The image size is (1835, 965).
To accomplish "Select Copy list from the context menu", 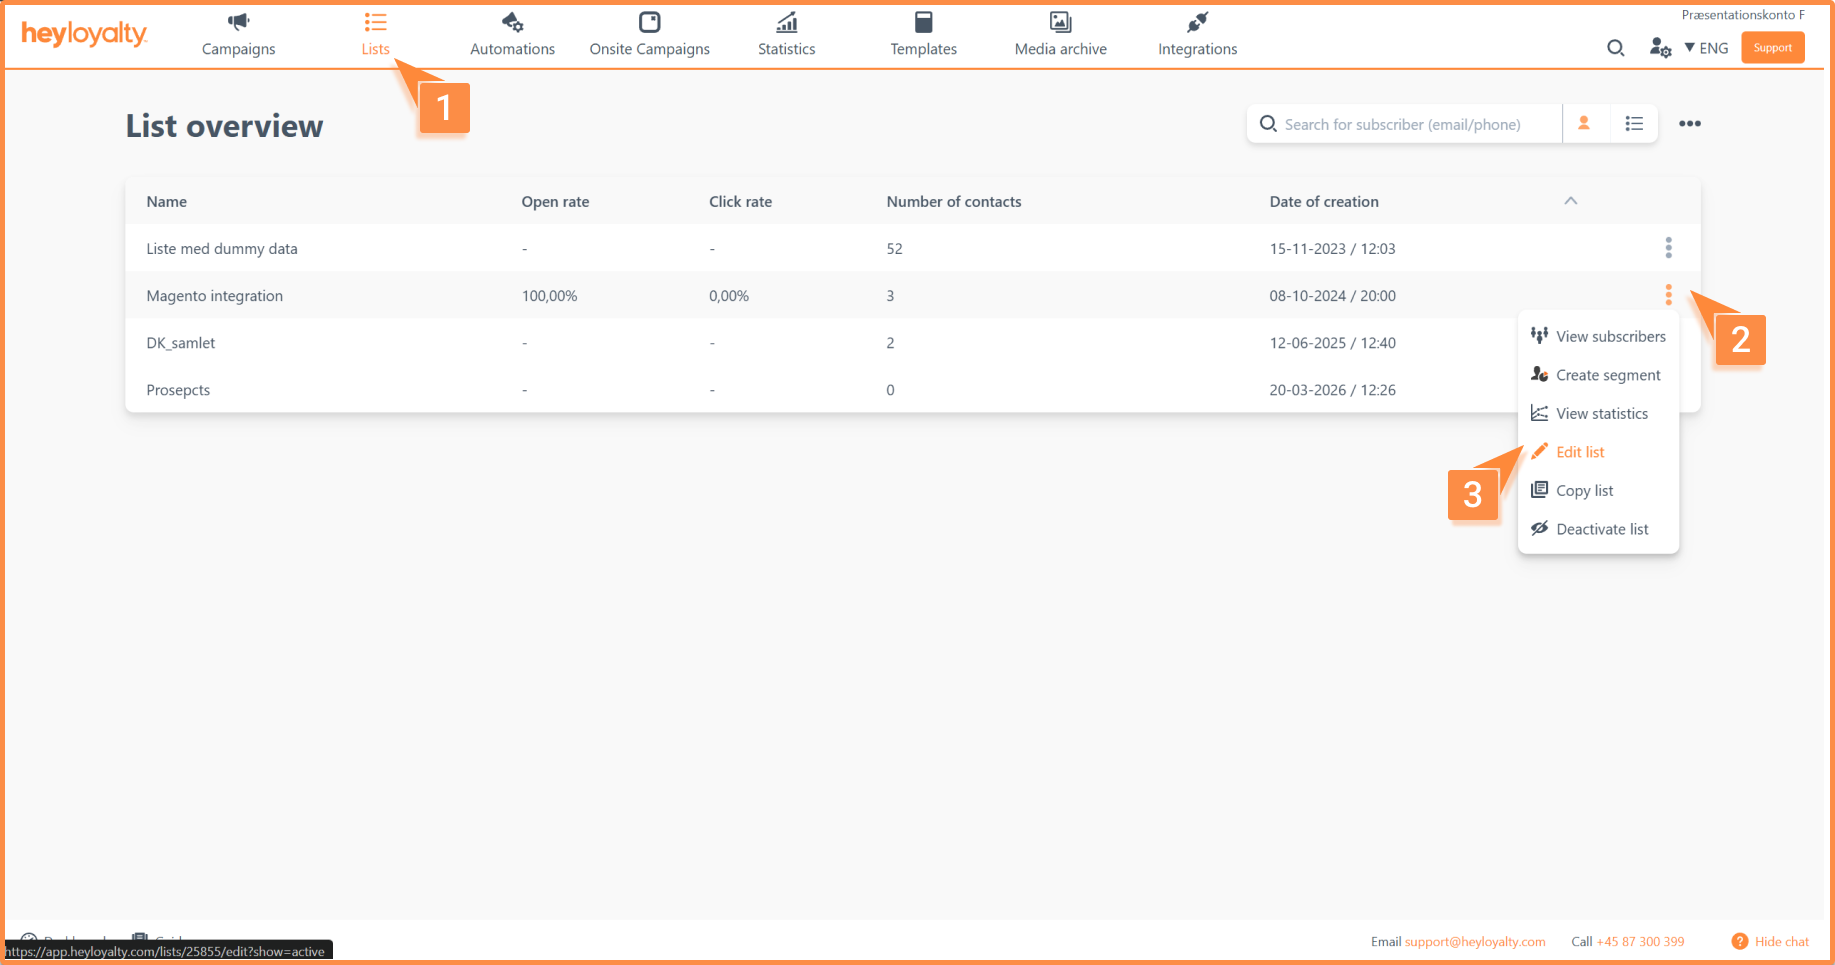I will 1584,491.
